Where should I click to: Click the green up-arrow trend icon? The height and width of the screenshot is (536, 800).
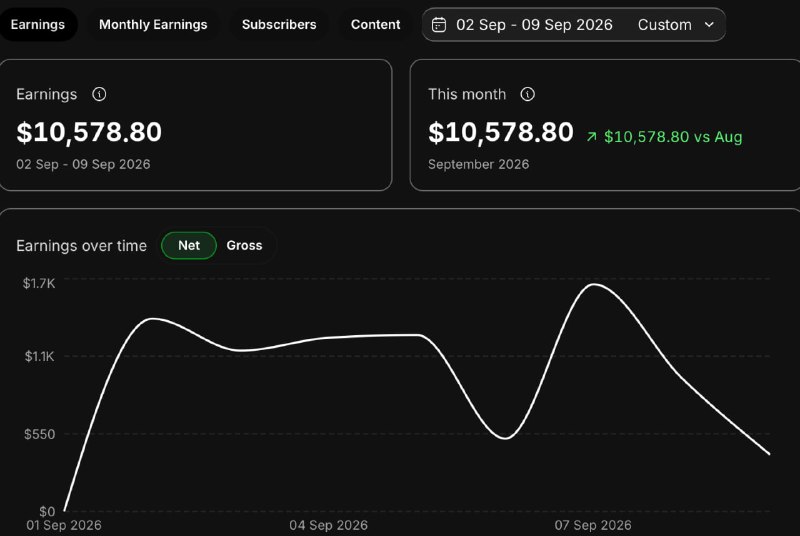click(591, 137)
